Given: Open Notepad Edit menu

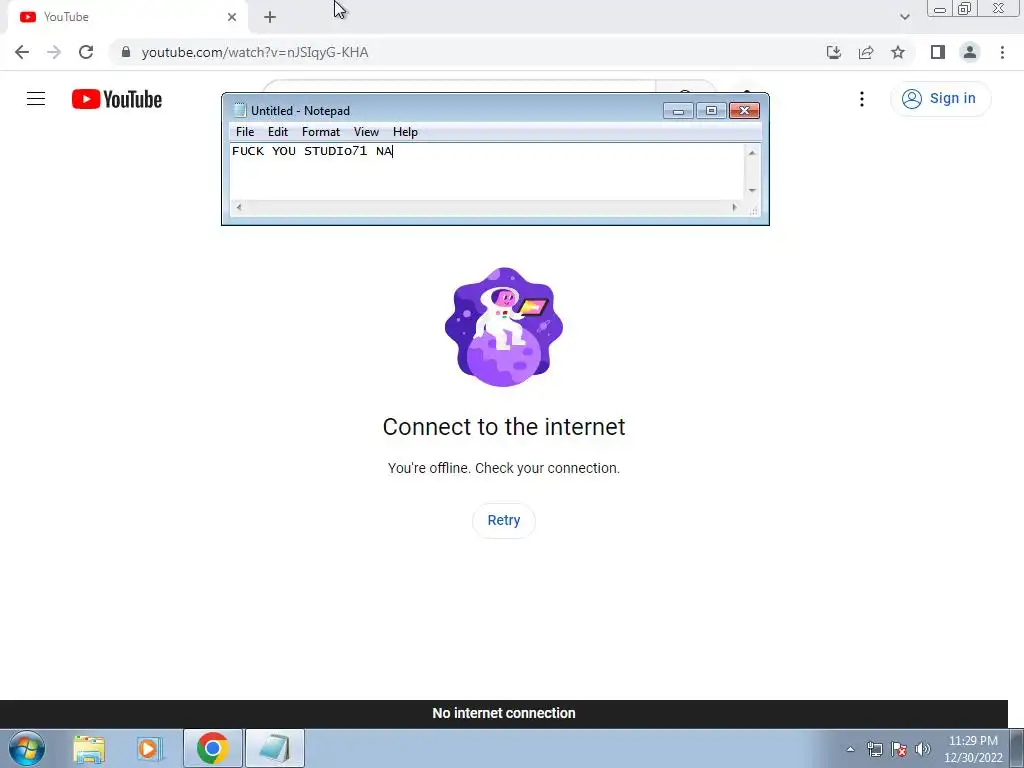Looking at the screenshot, I should coord(278,132).
